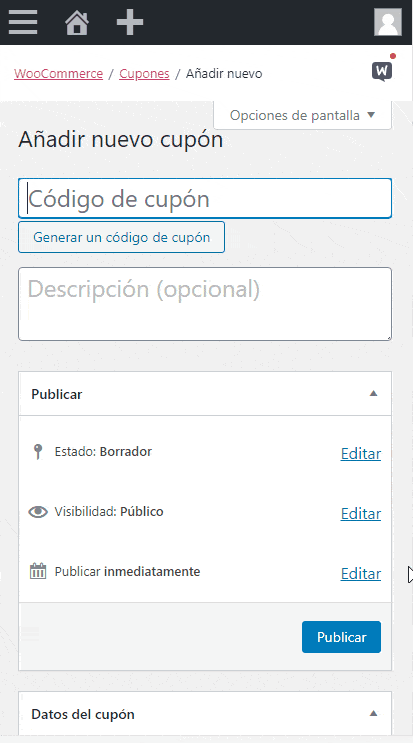
Task: Click the Publicar panel title
Action: 57,394
